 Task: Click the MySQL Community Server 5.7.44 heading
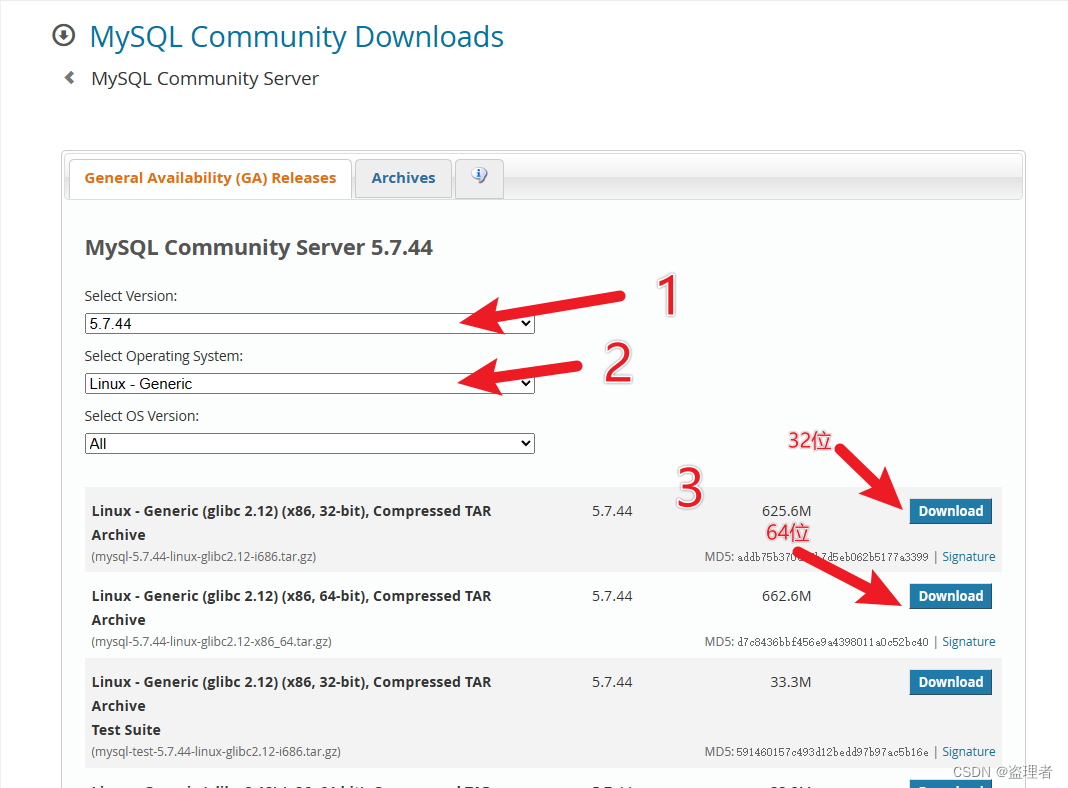pos(258,247)
